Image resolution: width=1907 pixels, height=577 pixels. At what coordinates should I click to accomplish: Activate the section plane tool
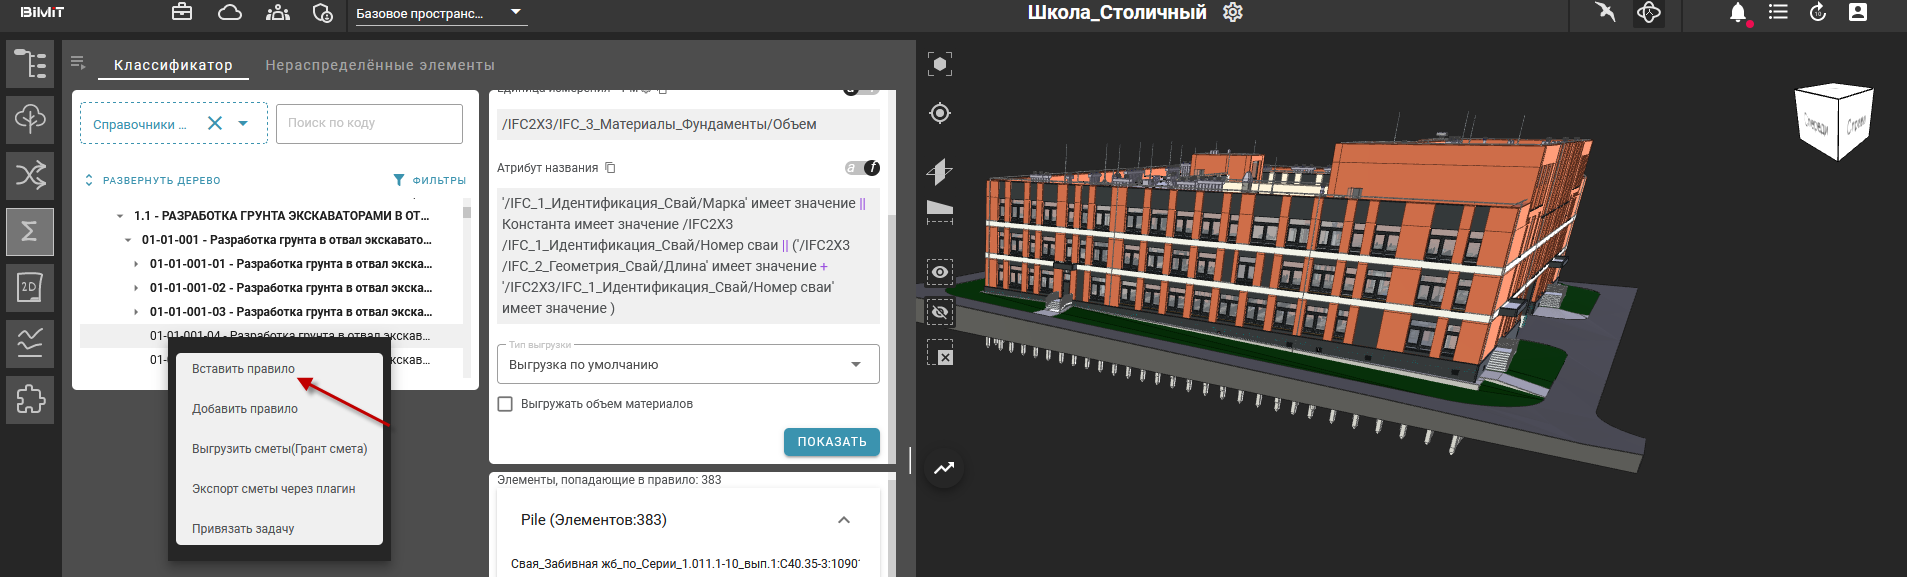pos(939,171)
